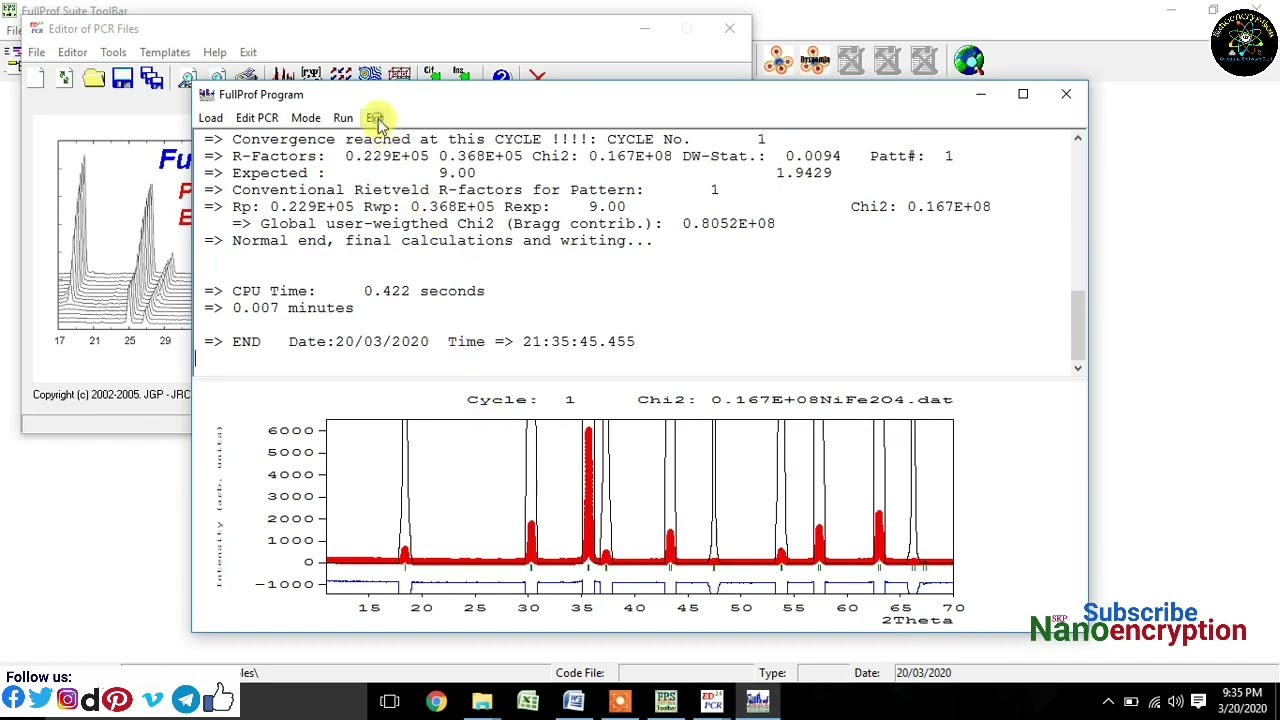Click the crossed red arrows icon in editor toolbar

coord(341,75)
